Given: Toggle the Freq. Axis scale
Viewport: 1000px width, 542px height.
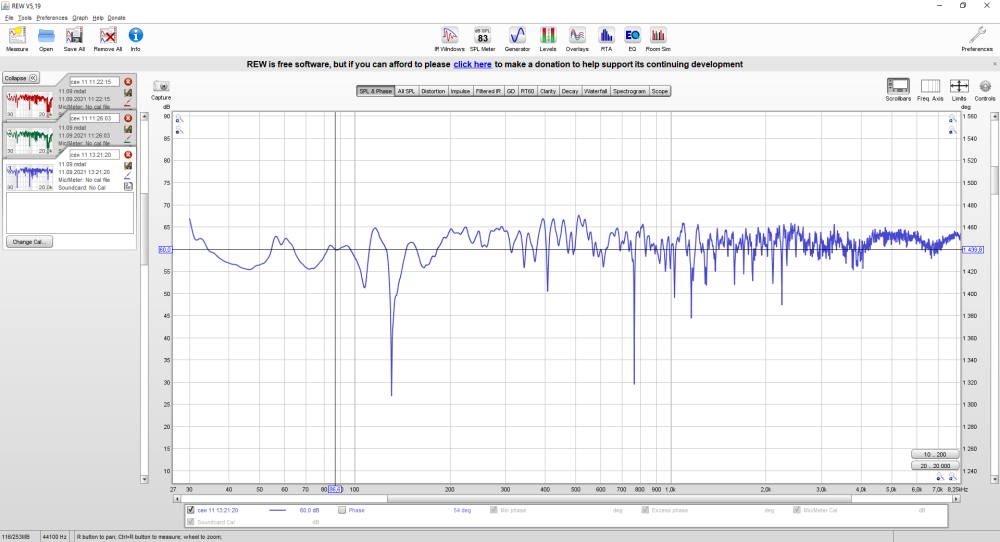Looking at the screenshot, I should 930,89.
